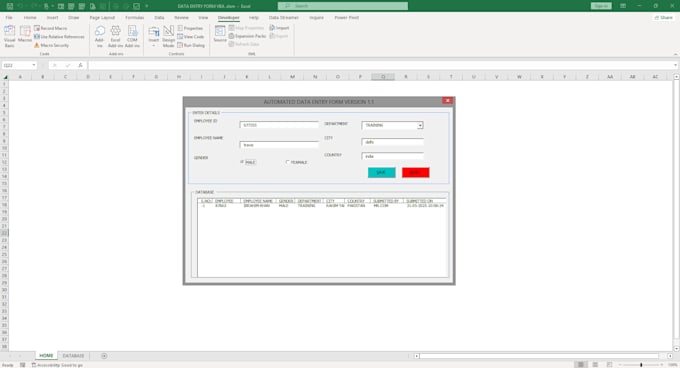The height and width of the screenshot is (368, 680).
Task: Select the database row with PAKISTAN
Action: [322, 206]
